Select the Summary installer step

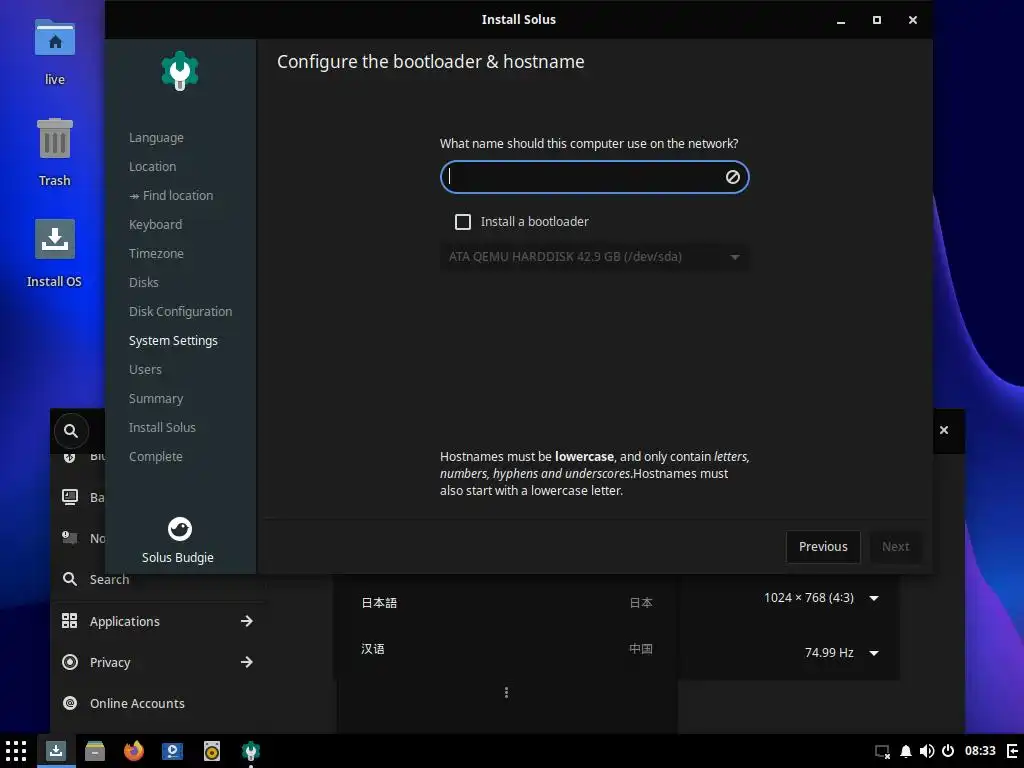coord(155,398)
